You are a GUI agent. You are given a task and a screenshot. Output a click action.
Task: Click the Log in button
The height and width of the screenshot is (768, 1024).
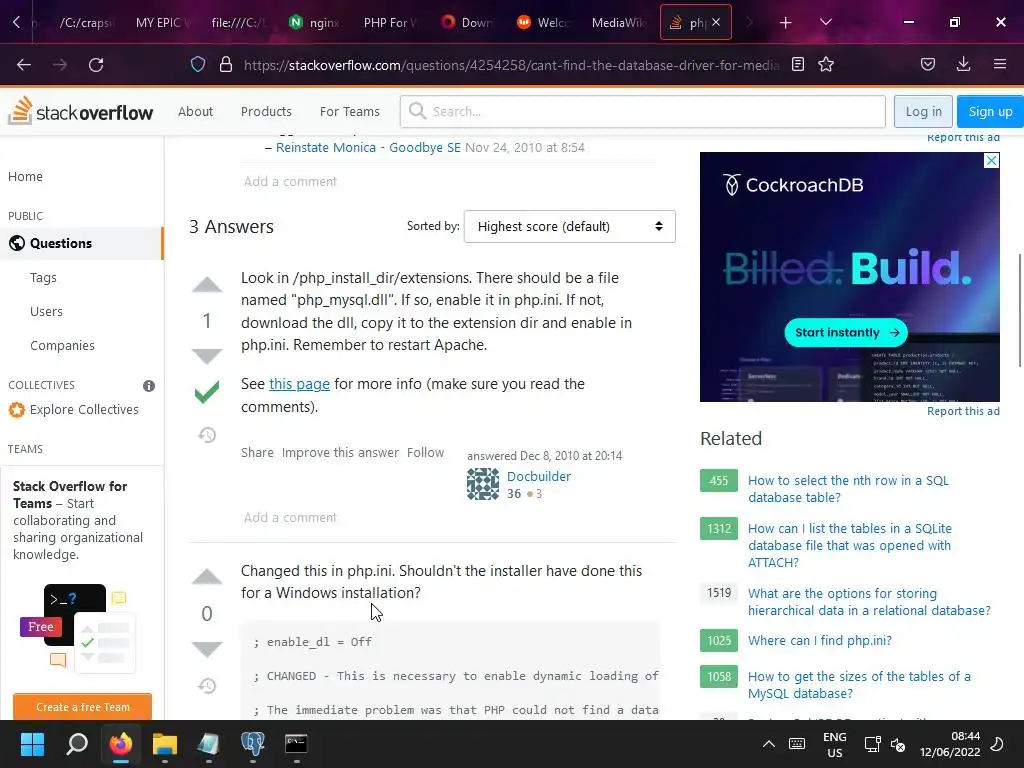click(923, 112)
